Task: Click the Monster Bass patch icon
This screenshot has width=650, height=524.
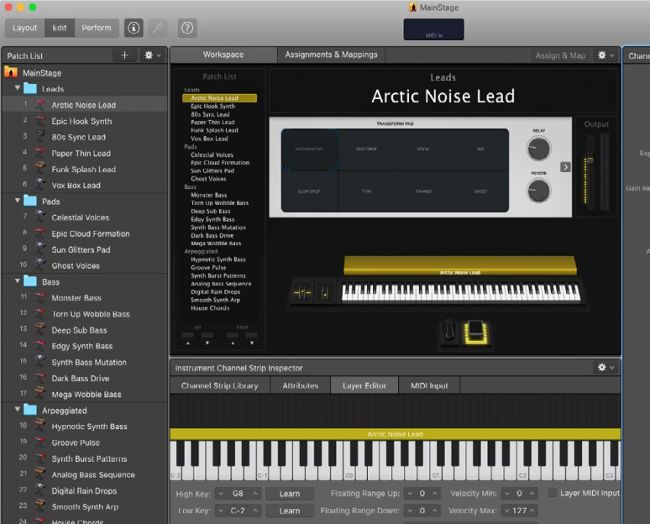Action: tap(40, 298)
